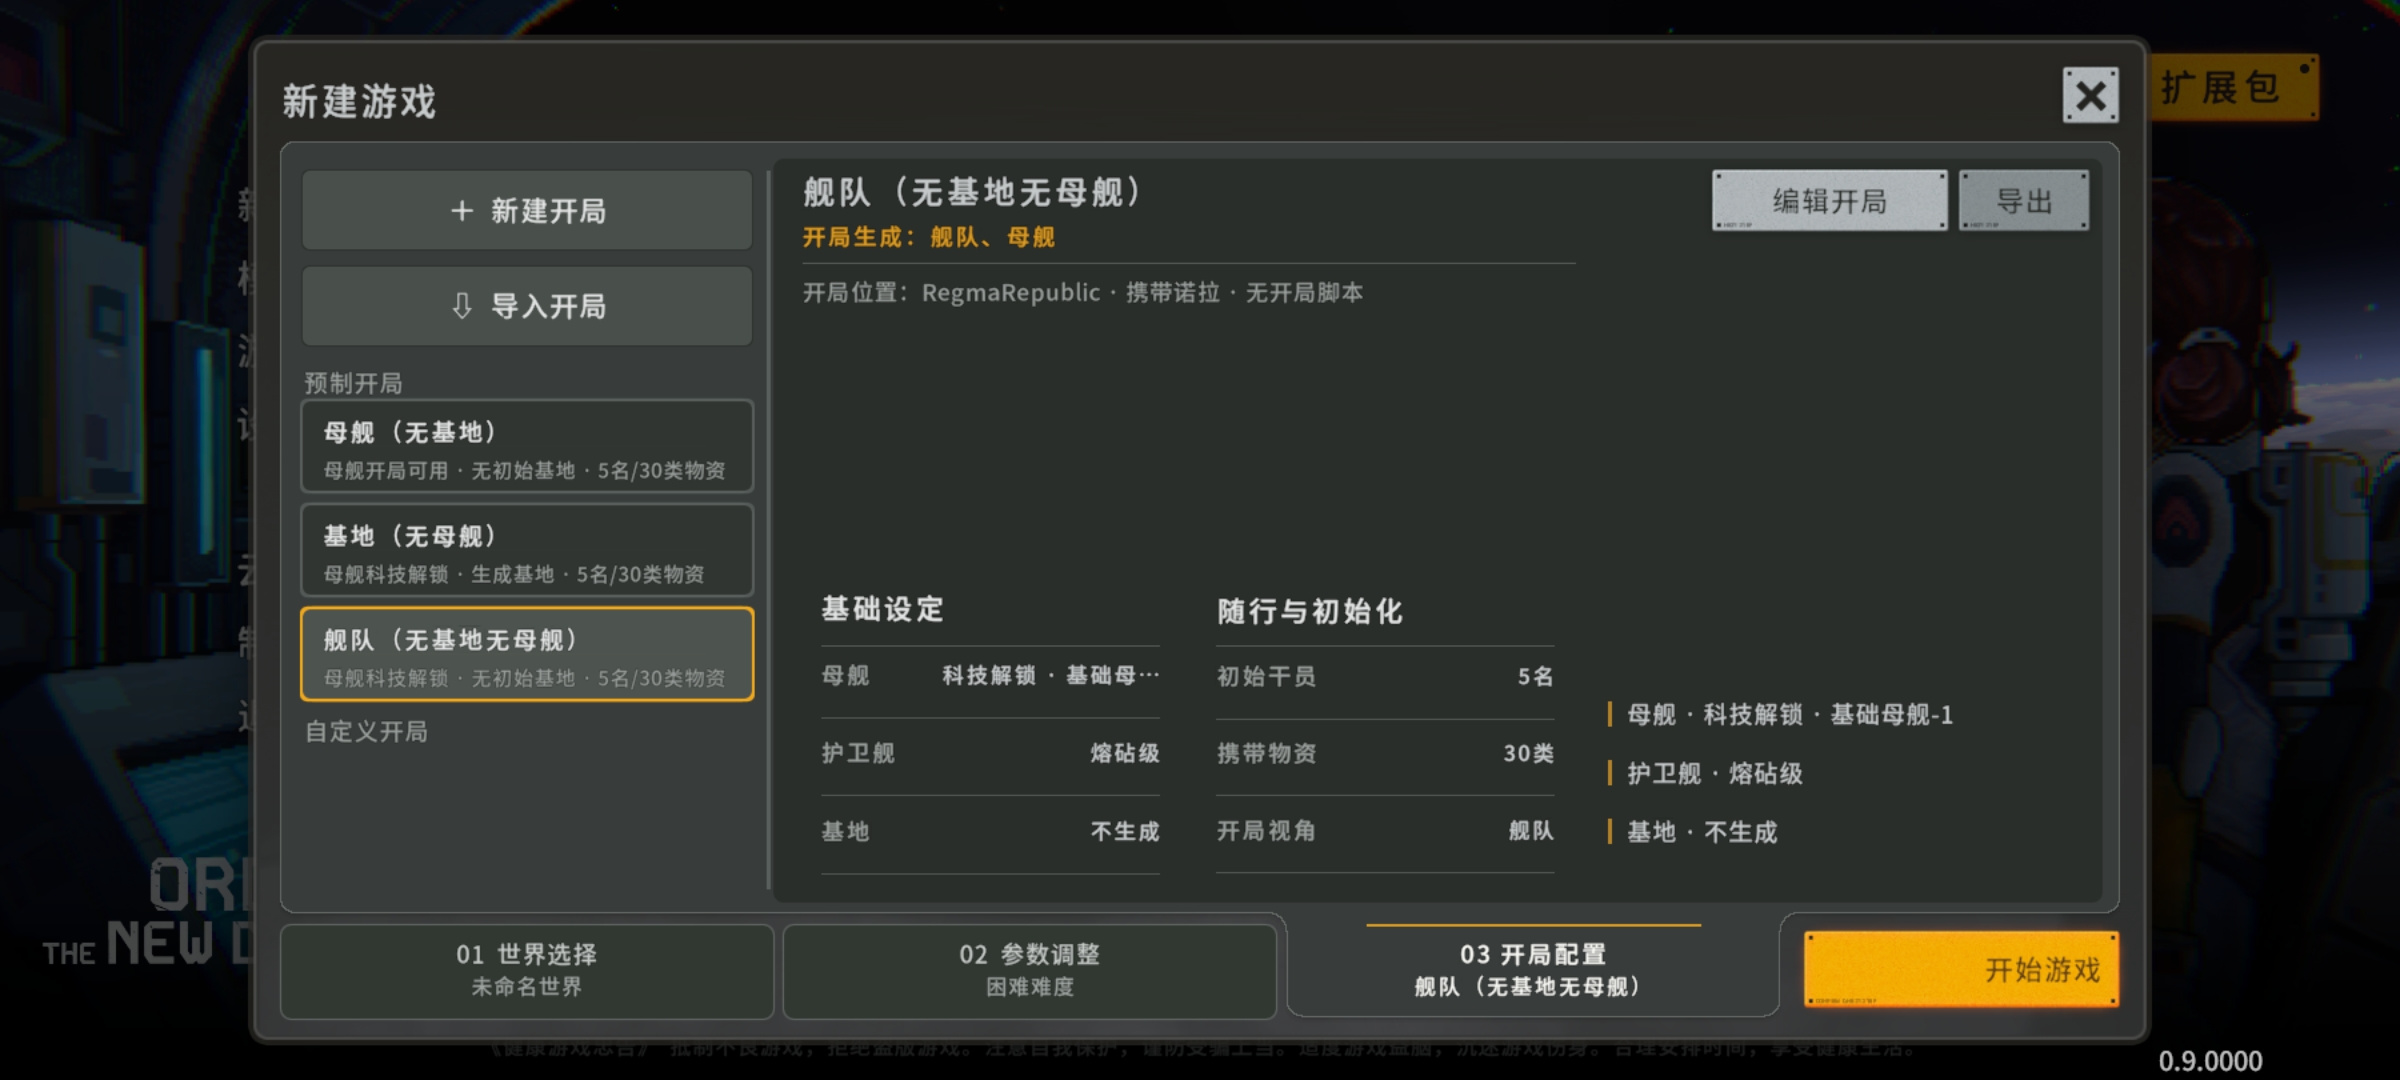The image size is (2400, 1080).
Task: Click the 自定义开局 section label
Action: pos(366,732)
